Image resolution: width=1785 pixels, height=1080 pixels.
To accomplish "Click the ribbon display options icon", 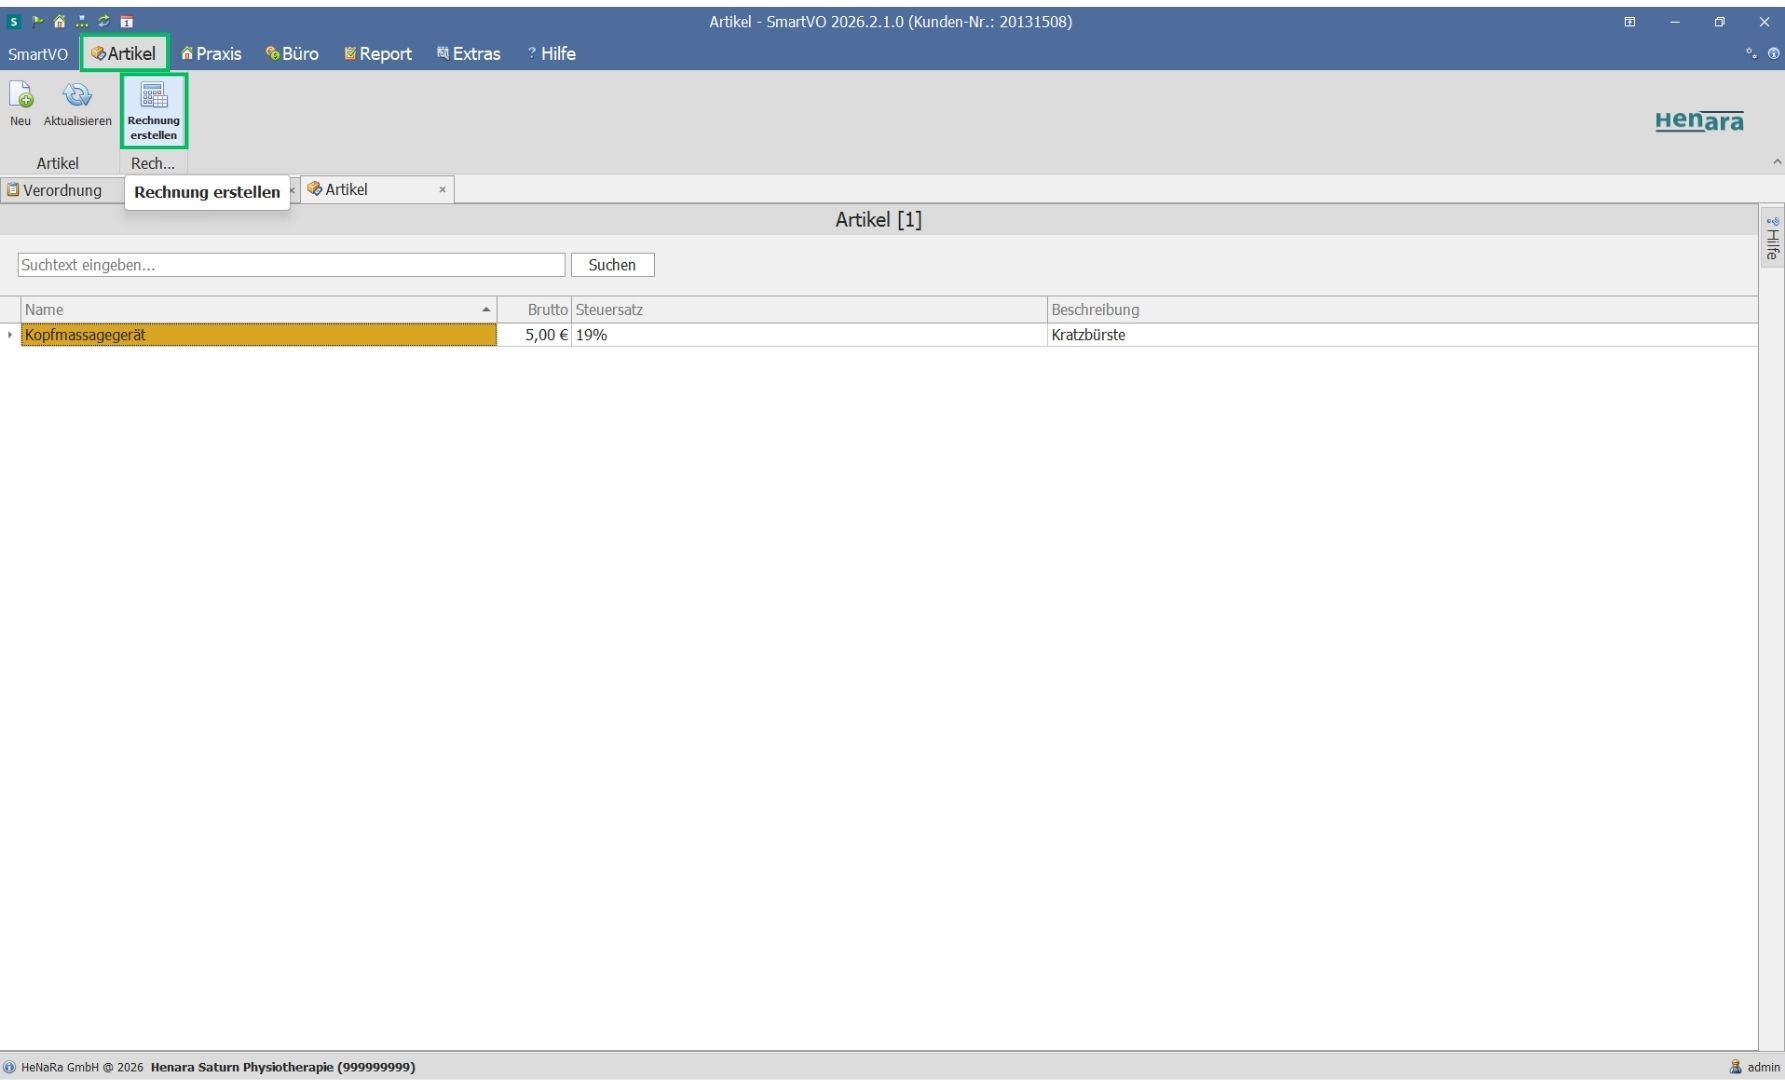I will [1630, 21].
